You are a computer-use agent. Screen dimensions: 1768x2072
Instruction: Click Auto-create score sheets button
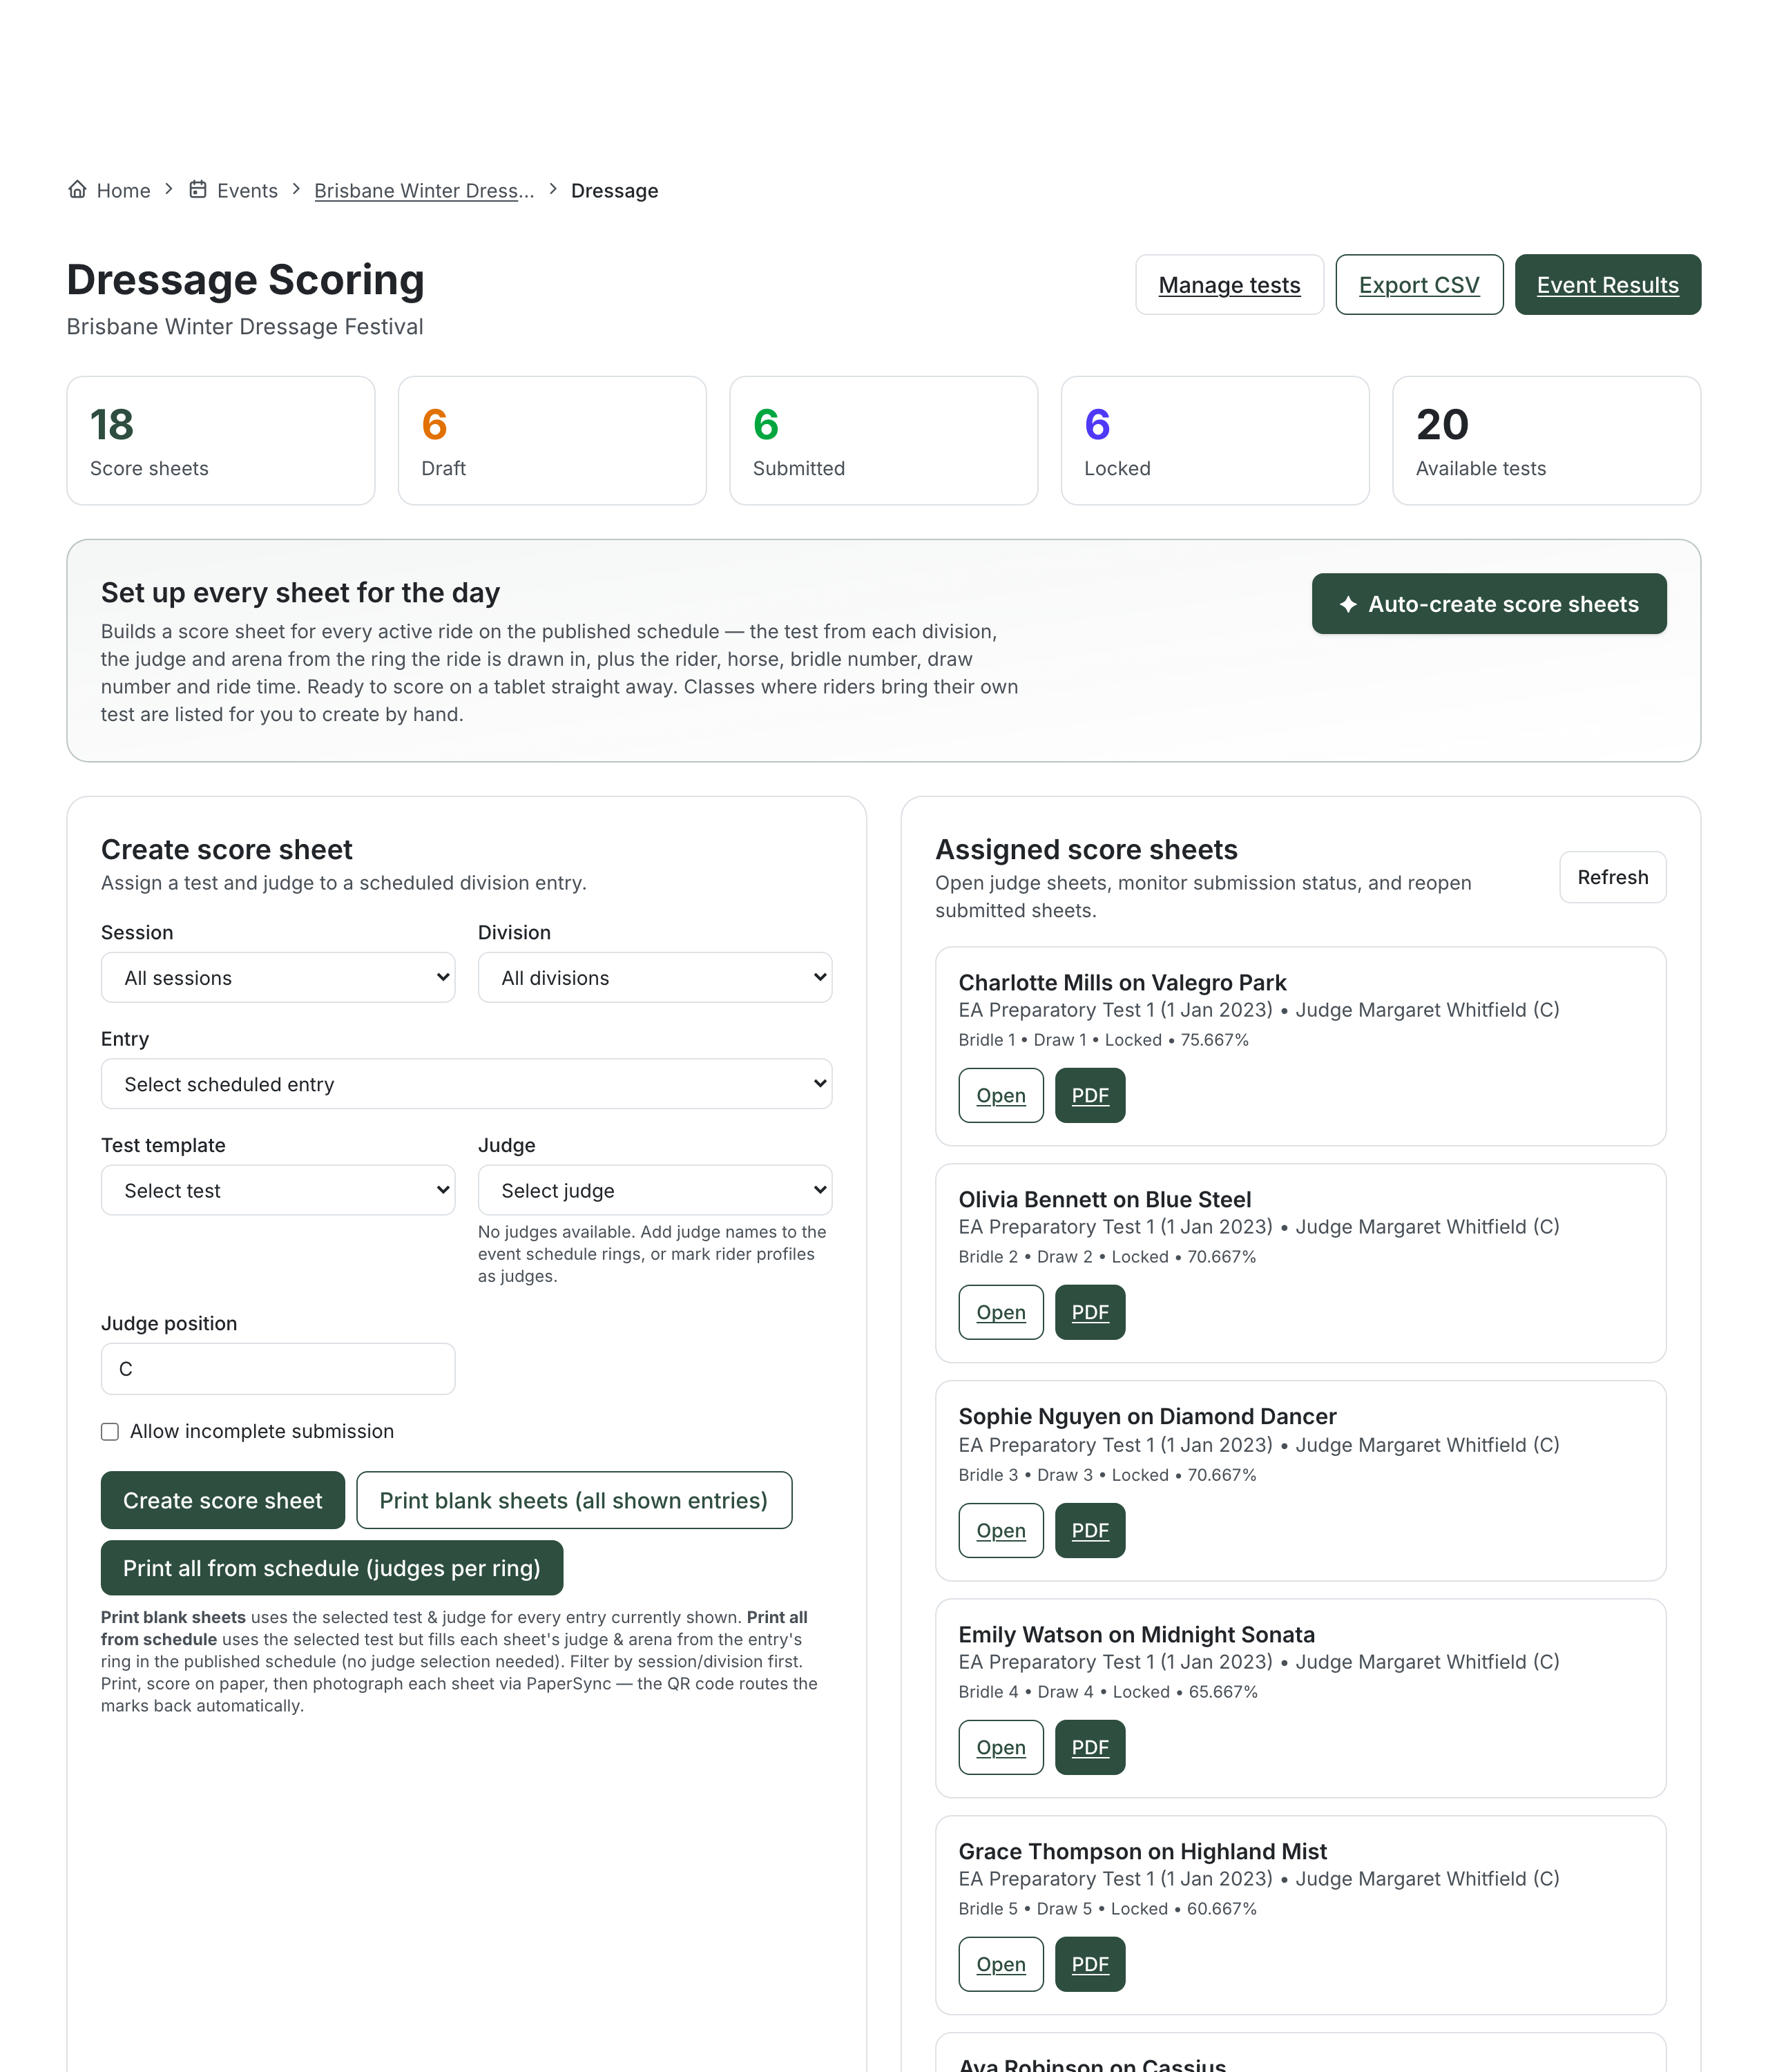(x=1489, y=604)
